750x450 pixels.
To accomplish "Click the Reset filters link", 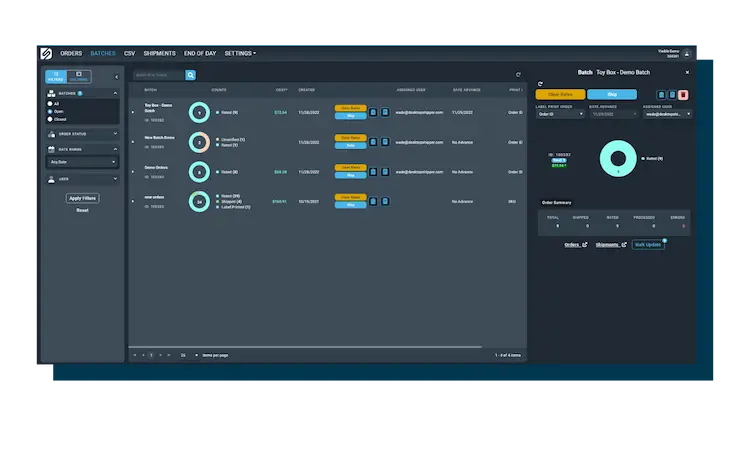I will [x=82, y=210].
